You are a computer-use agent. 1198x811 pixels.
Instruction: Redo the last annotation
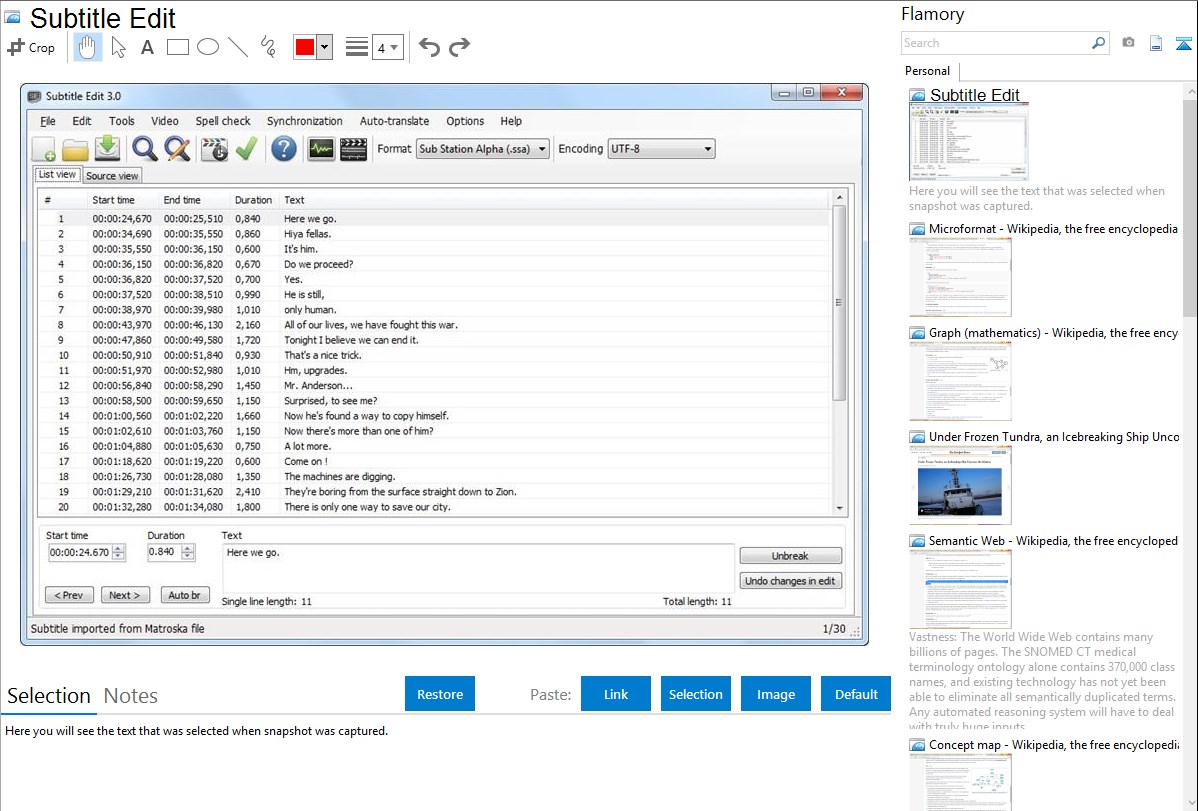coord(459,47)
